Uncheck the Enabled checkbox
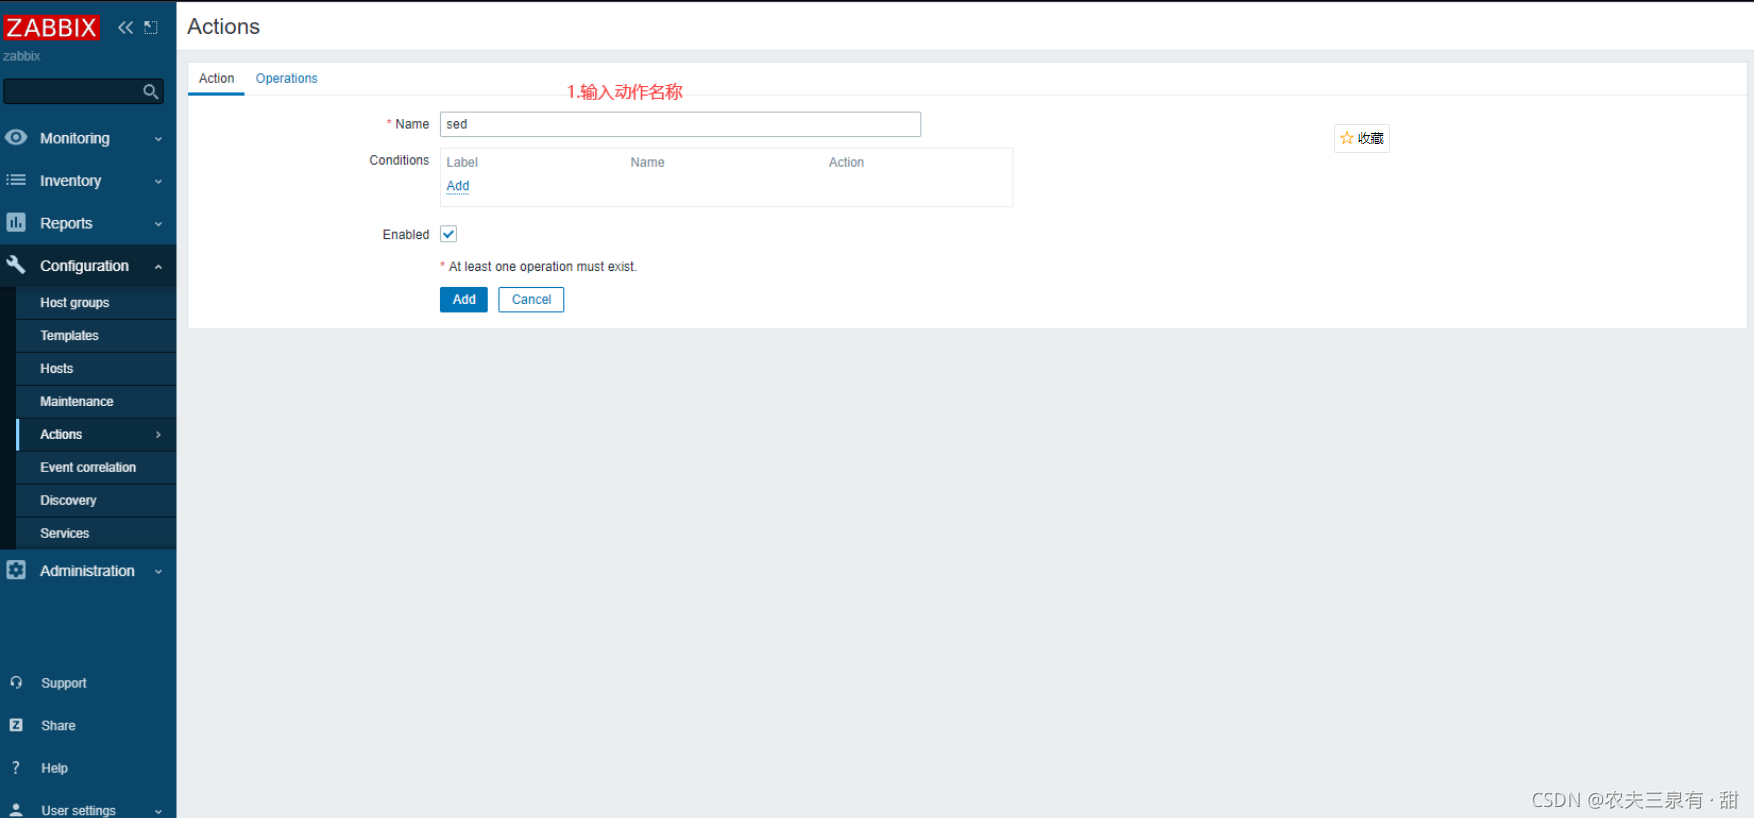 click(x=449, y=234)
